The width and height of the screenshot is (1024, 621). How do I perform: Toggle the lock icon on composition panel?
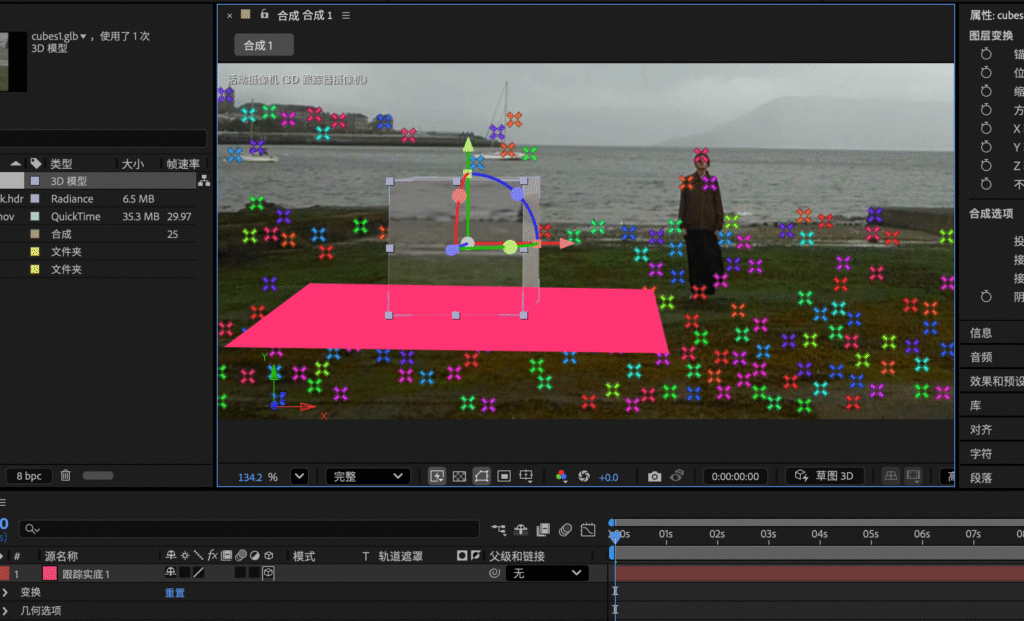tap(264, 16)
